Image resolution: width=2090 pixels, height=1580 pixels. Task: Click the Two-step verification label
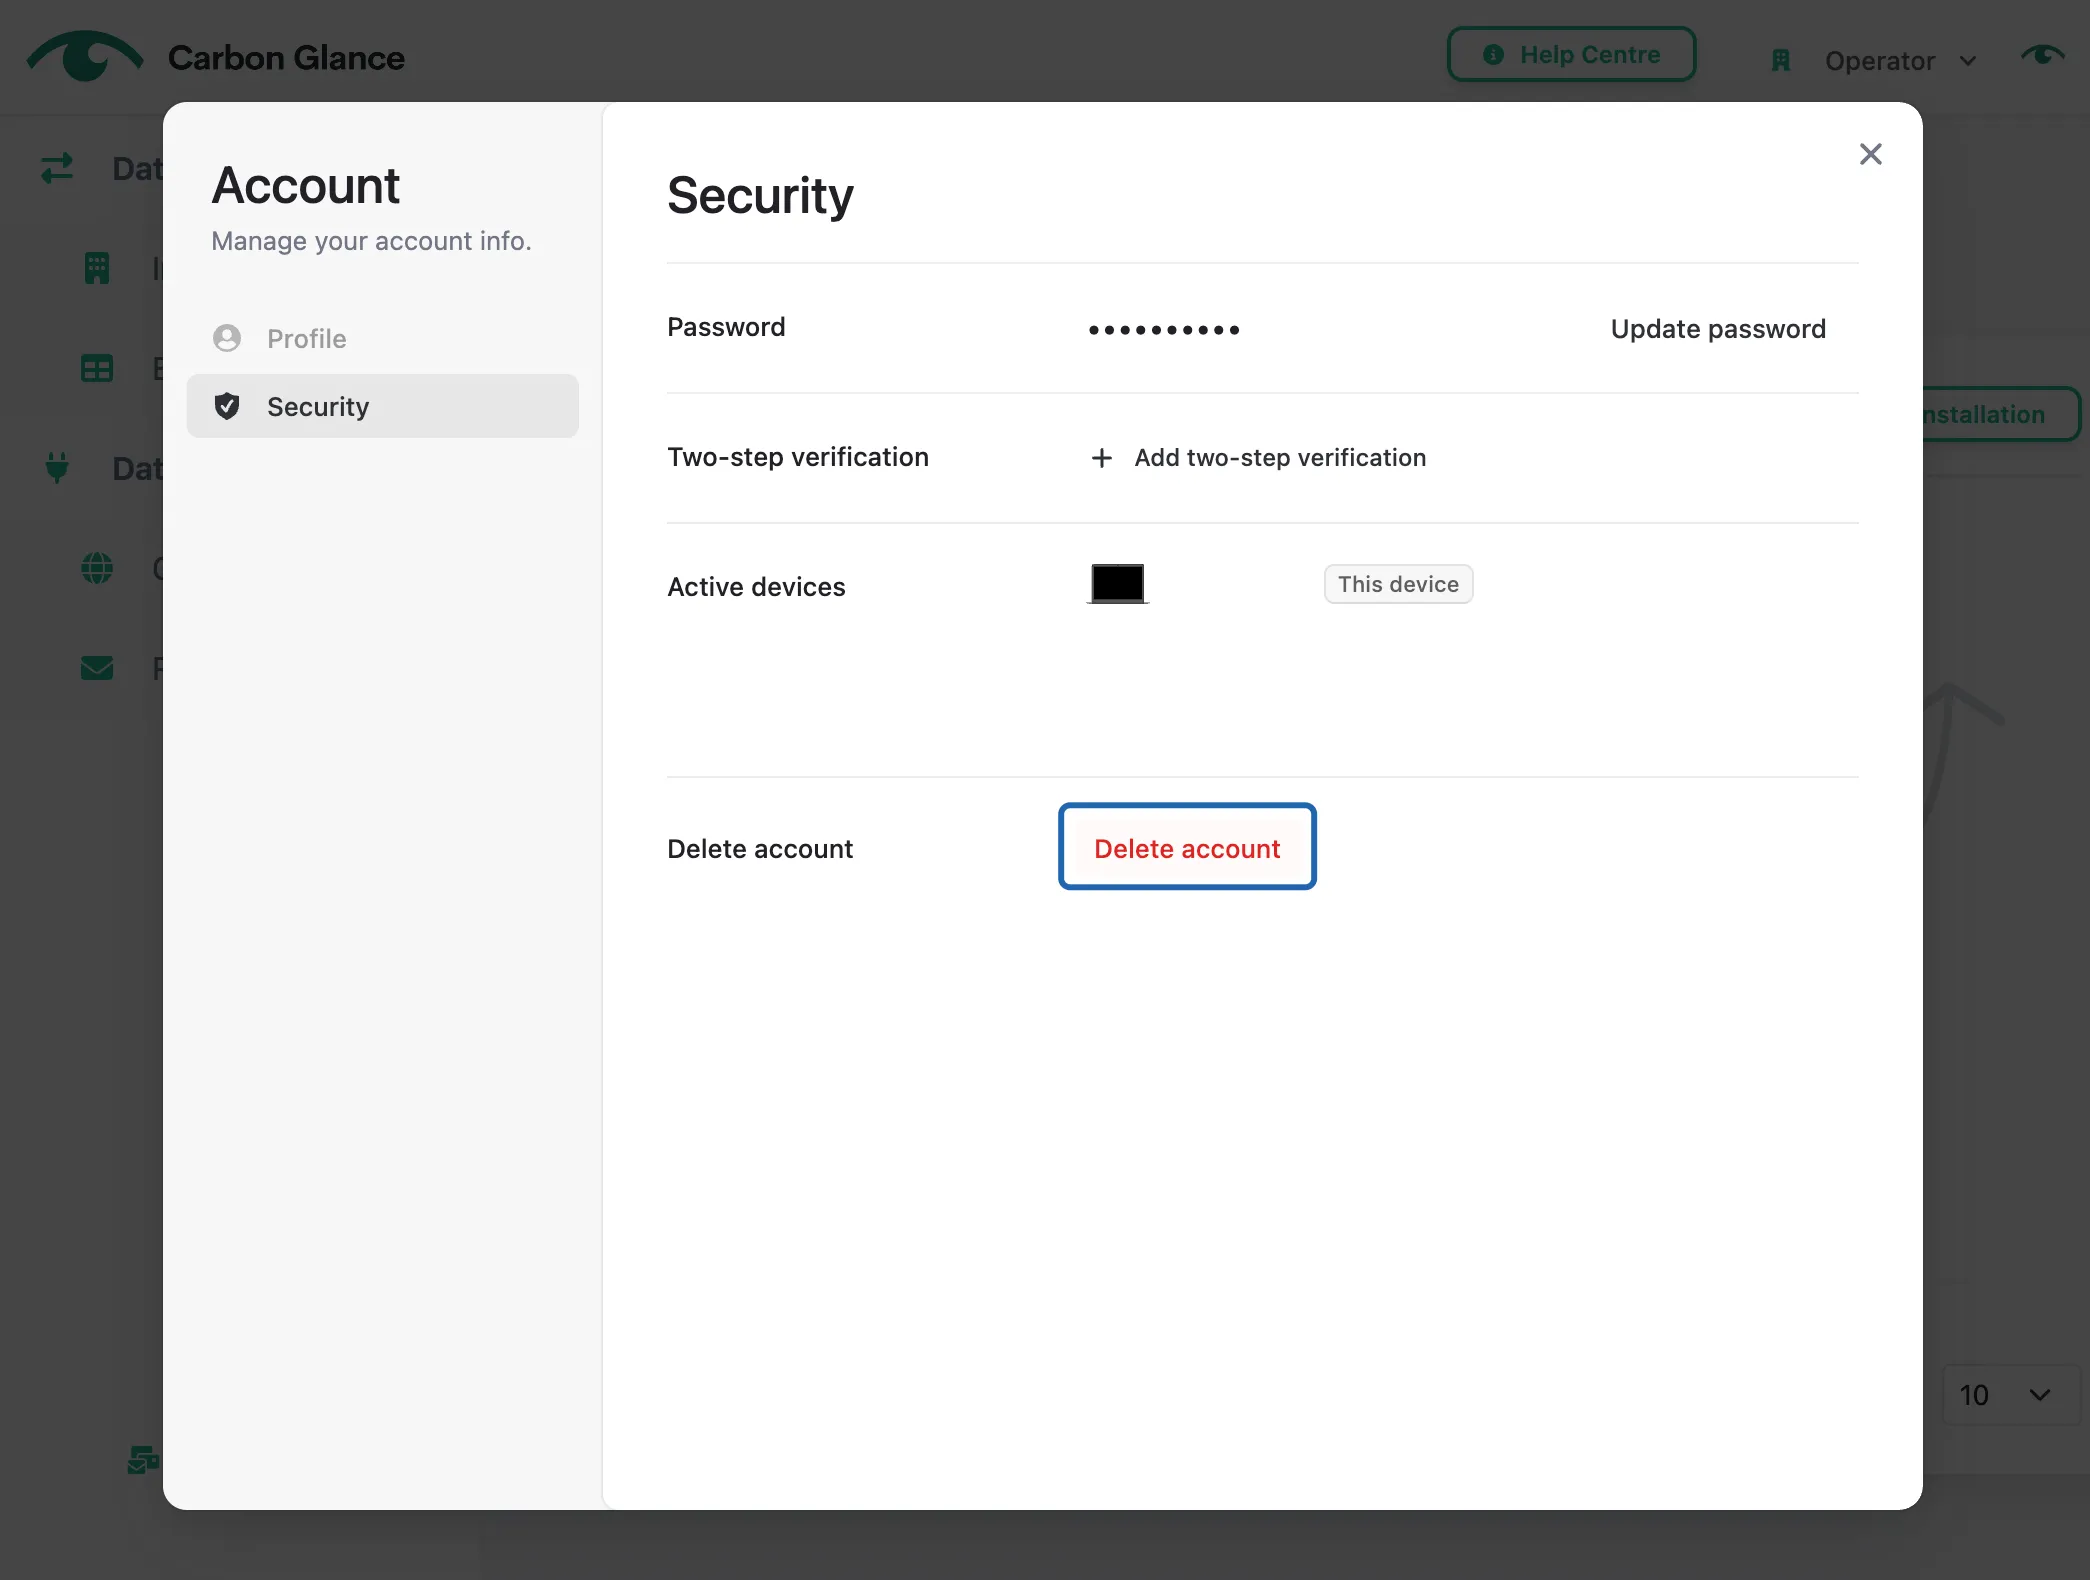point(798,457)
